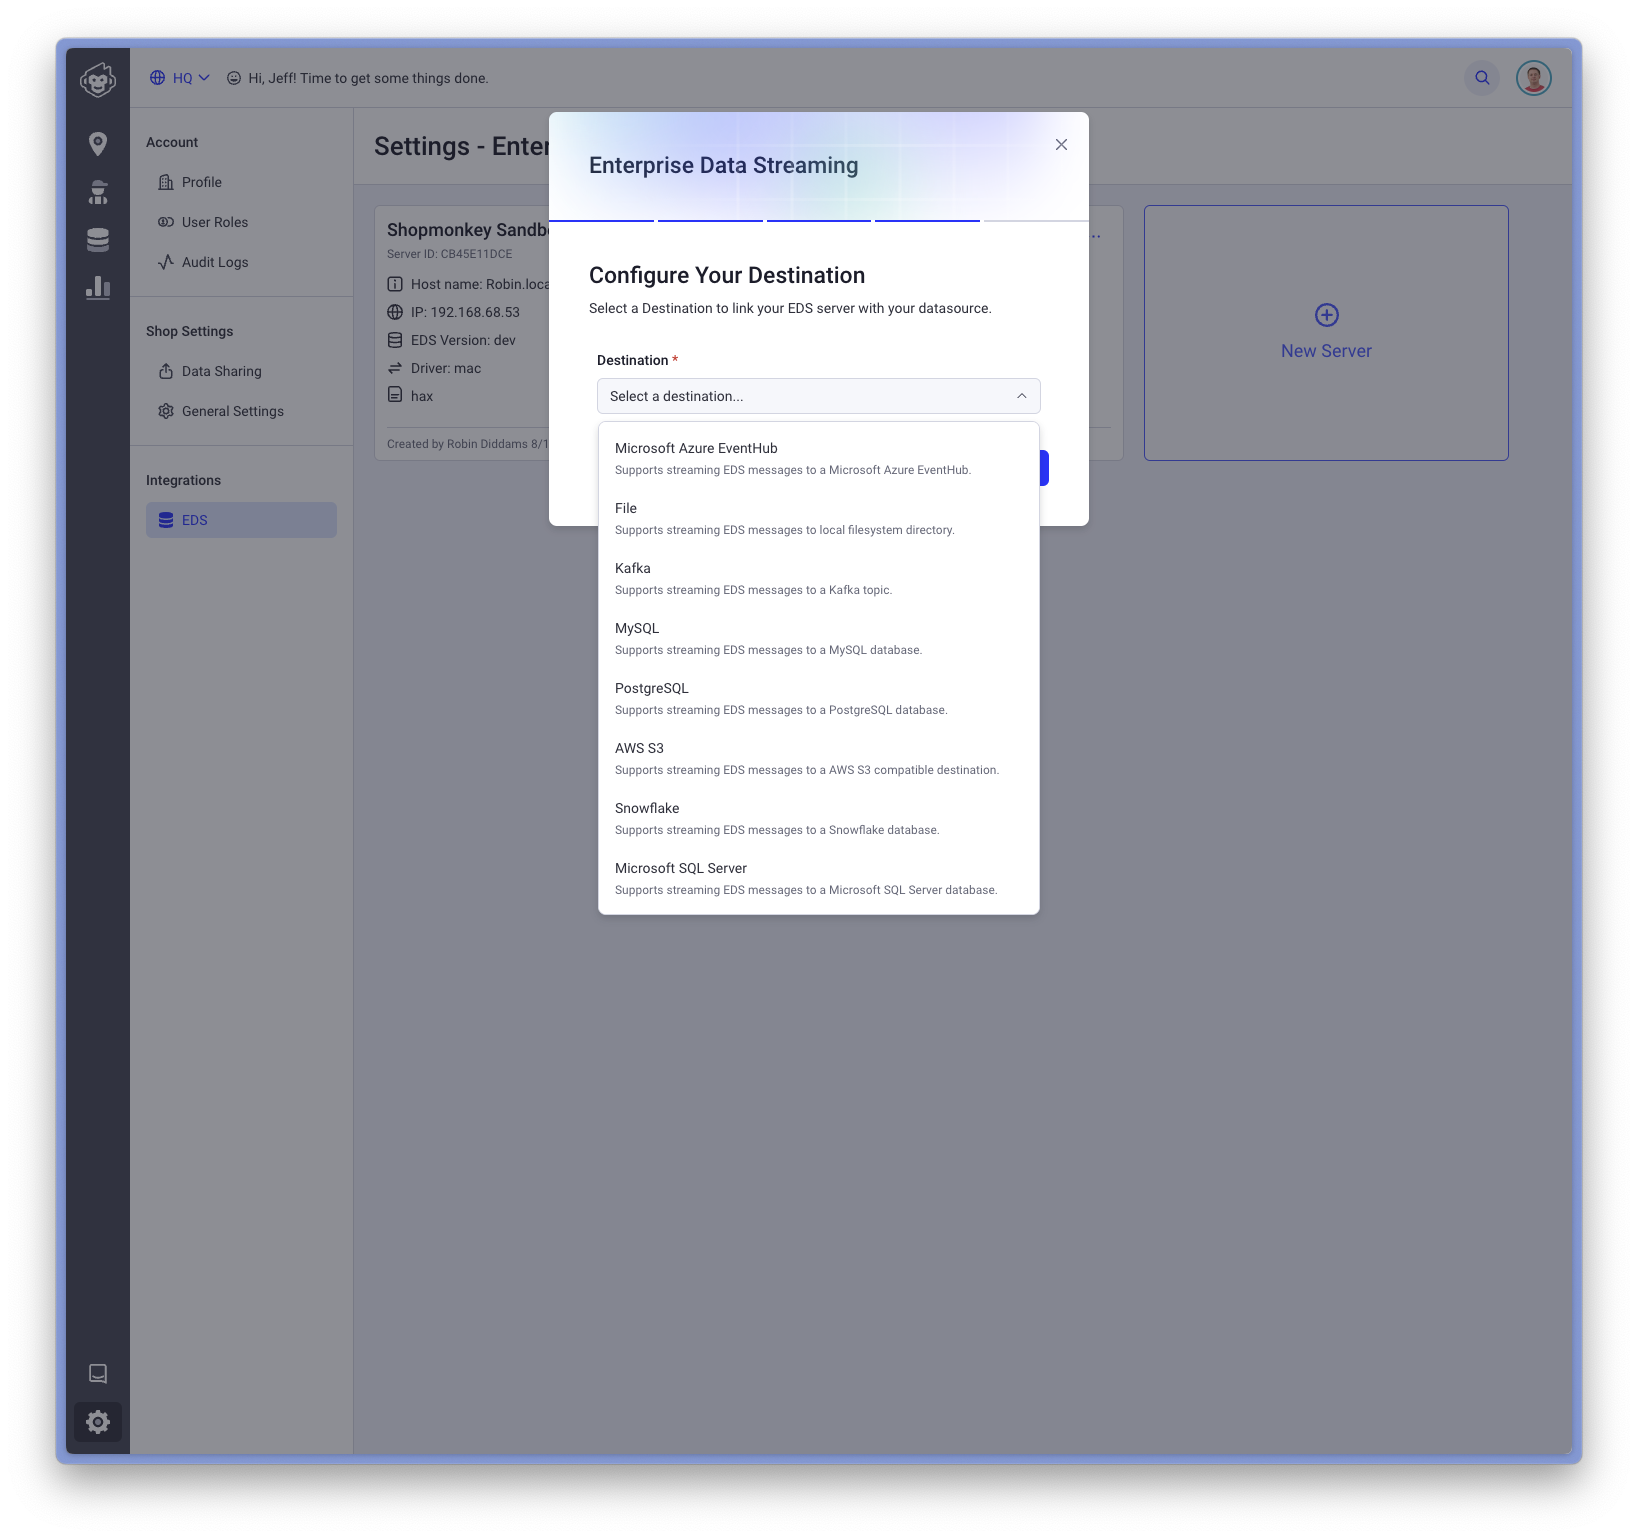The height and width of the screenshot is (1538, 1638).
Task: Choose Microsoft Azure EventHub destination
Action: pyautogui.click(x=818, y=458)
